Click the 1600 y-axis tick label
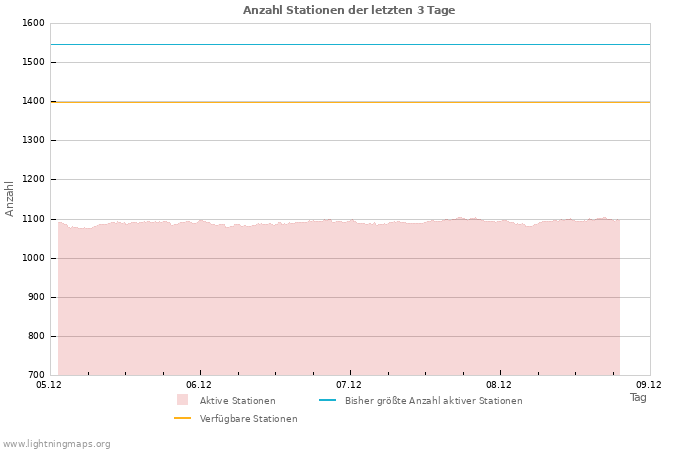 33,23
